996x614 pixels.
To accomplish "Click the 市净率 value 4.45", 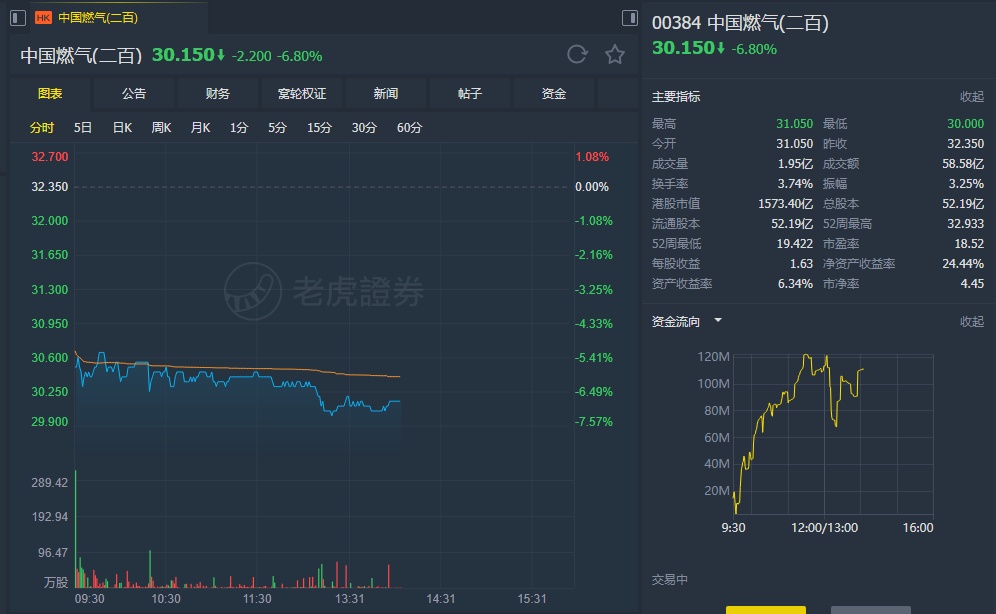I will [972, 284].
